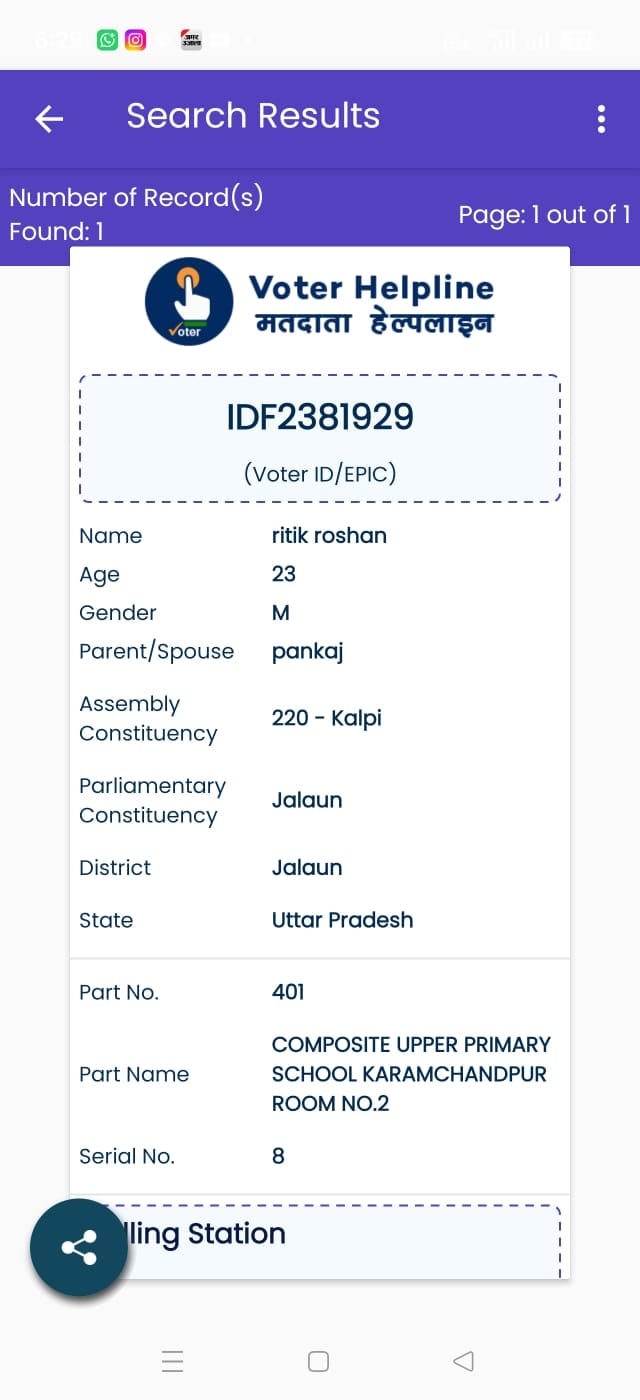
Task: Open WhatsApp notification icon in status bar
Action: pyautogui.click(x=107, y=40)
